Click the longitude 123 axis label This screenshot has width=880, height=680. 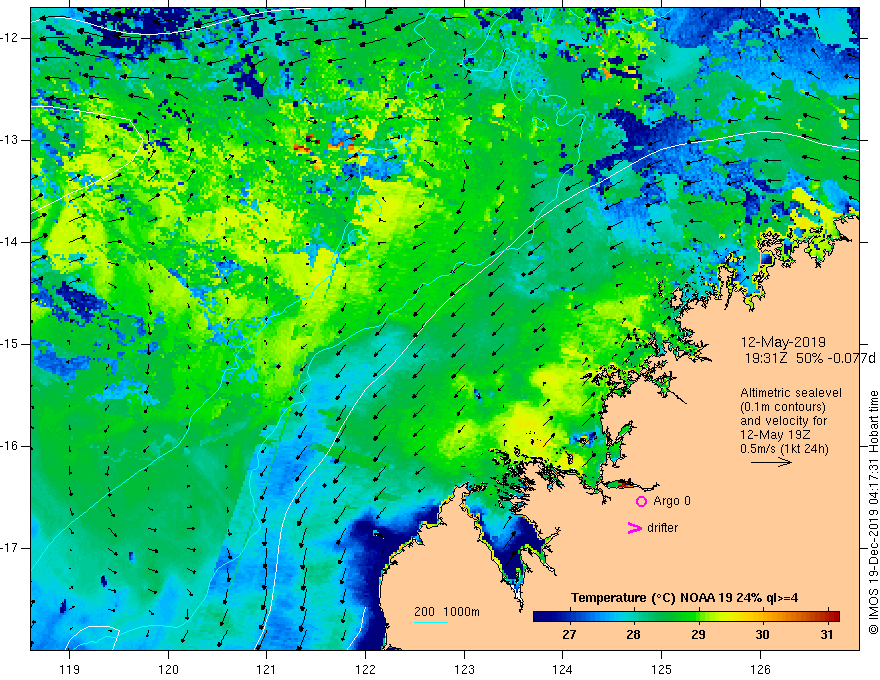pos(464,669)
